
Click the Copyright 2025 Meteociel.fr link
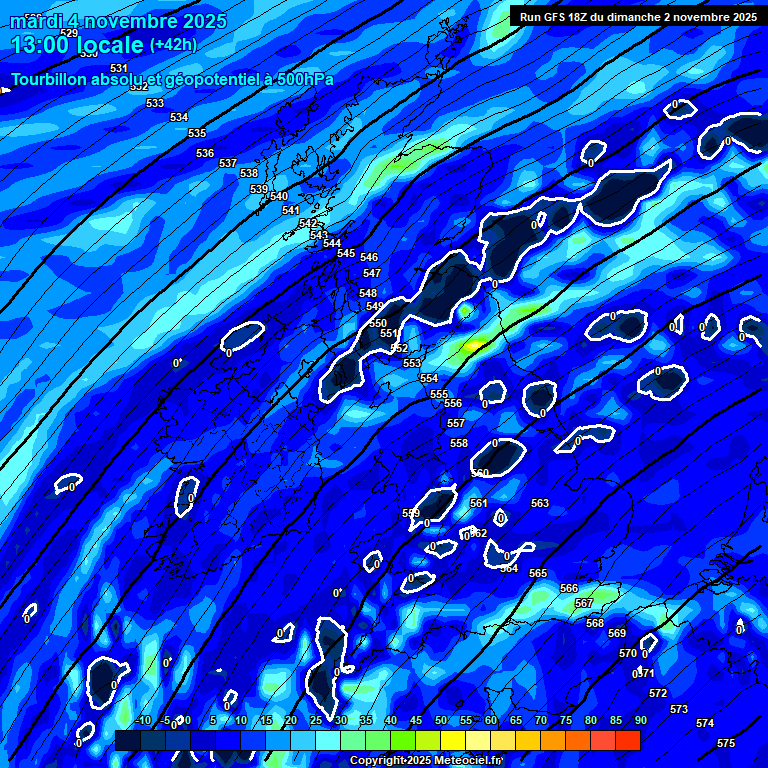point(425,761)
